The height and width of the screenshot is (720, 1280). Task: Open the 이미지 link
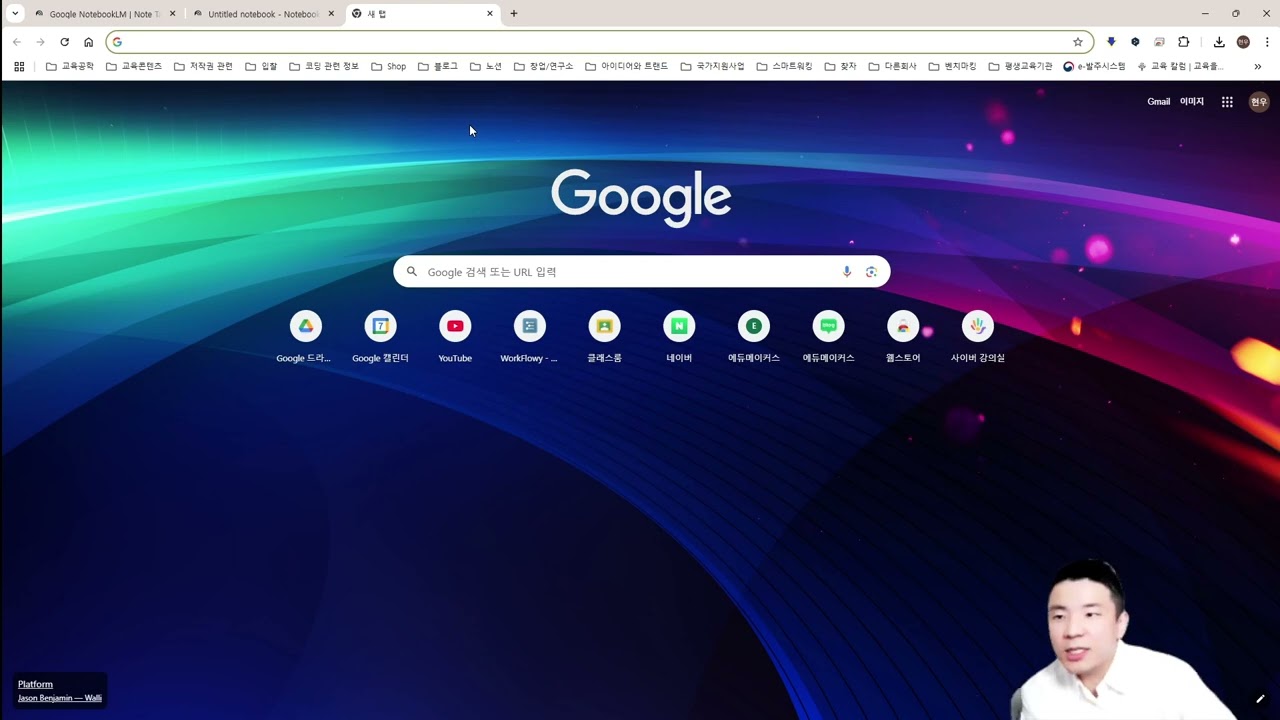[x=1192, y=102]
